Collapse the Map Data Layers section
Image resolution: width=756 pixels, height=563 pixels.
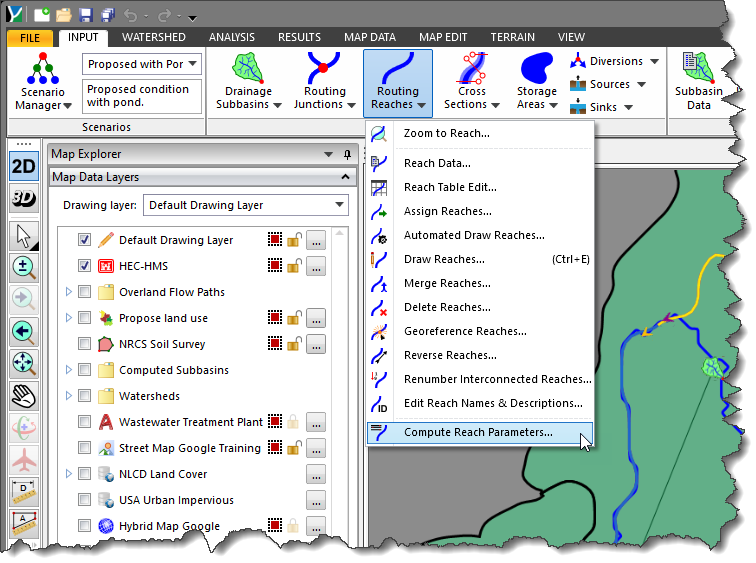(345, 177)
